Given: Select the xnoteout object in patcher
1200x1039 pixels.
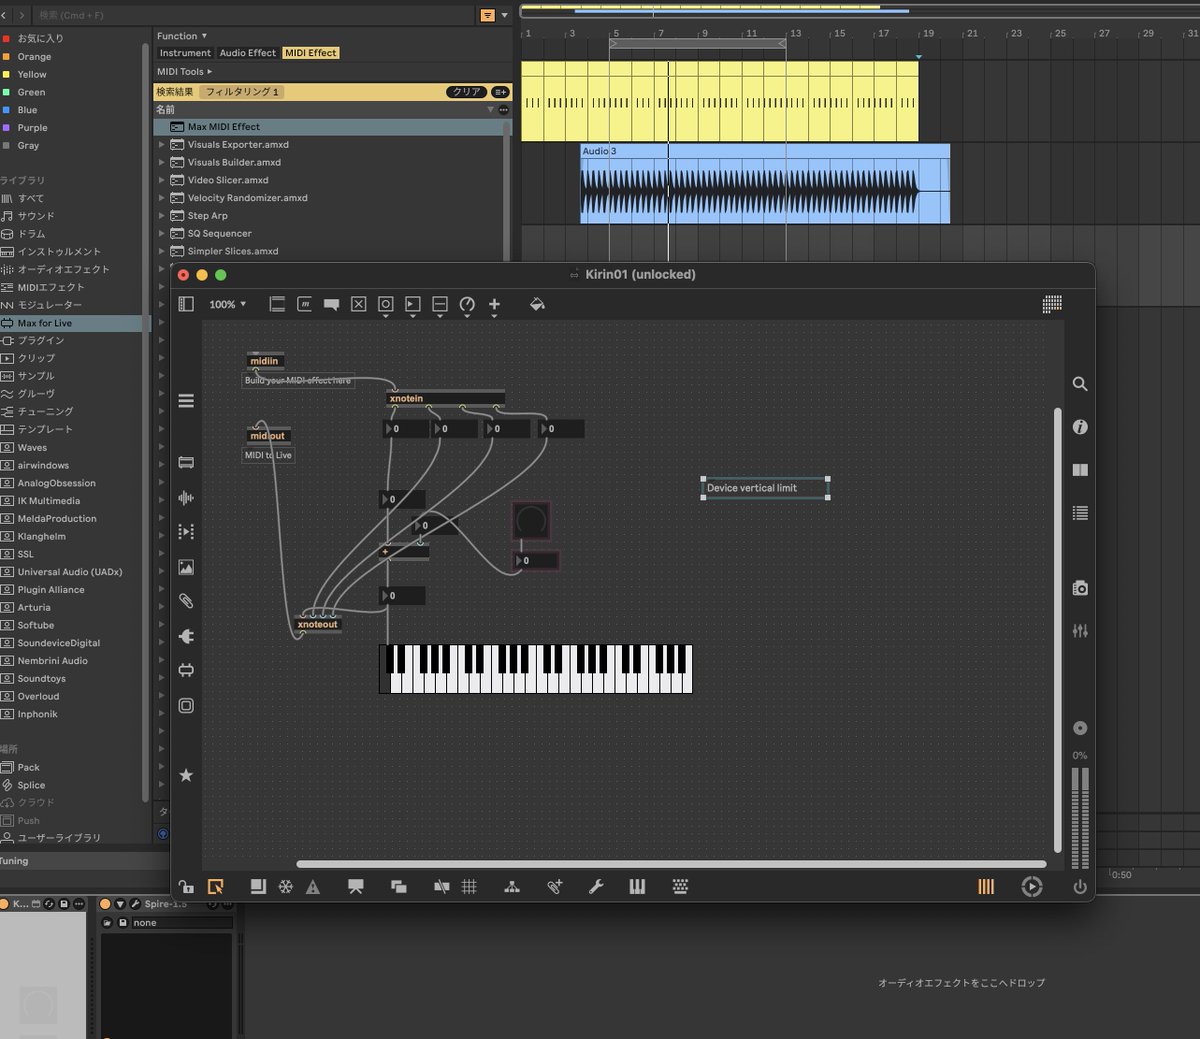Looking at the screenshot, I should pos(318,624).
